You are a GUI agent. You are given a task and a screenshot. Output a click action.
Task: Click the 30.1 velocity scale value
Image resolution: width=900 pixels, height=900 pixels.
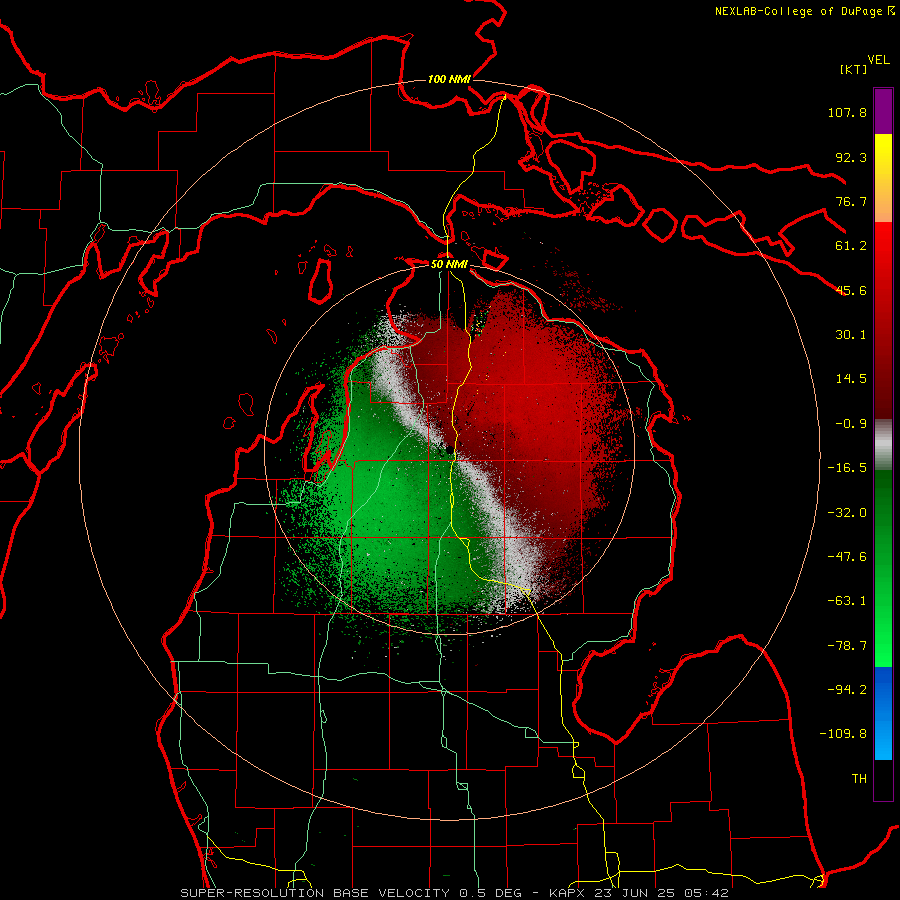(x=851, y=335)
